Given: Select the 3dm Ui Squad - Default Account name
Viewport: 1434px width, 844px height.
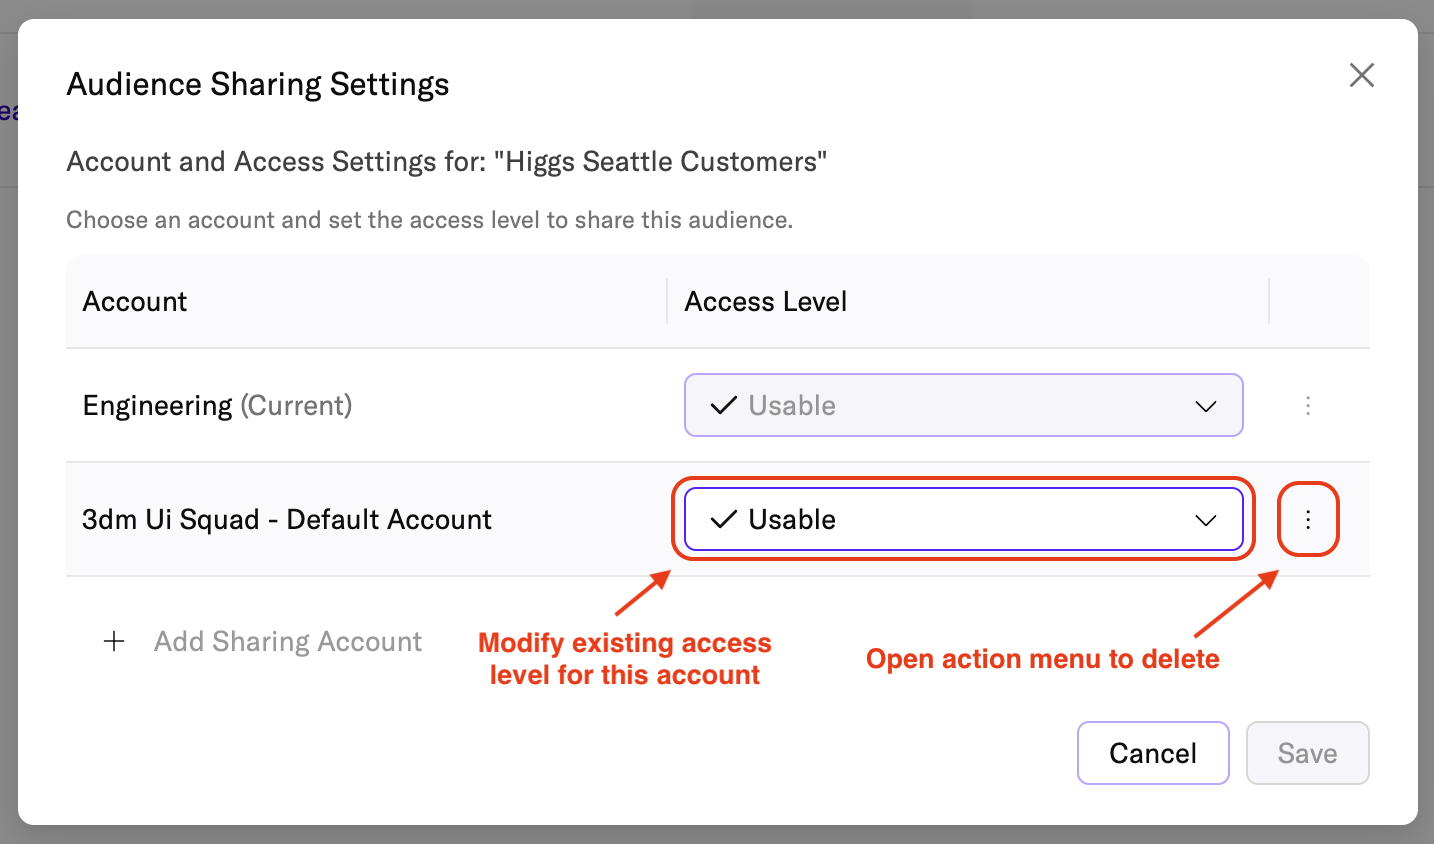Looking at the screenshot, I should click(287, 519).
